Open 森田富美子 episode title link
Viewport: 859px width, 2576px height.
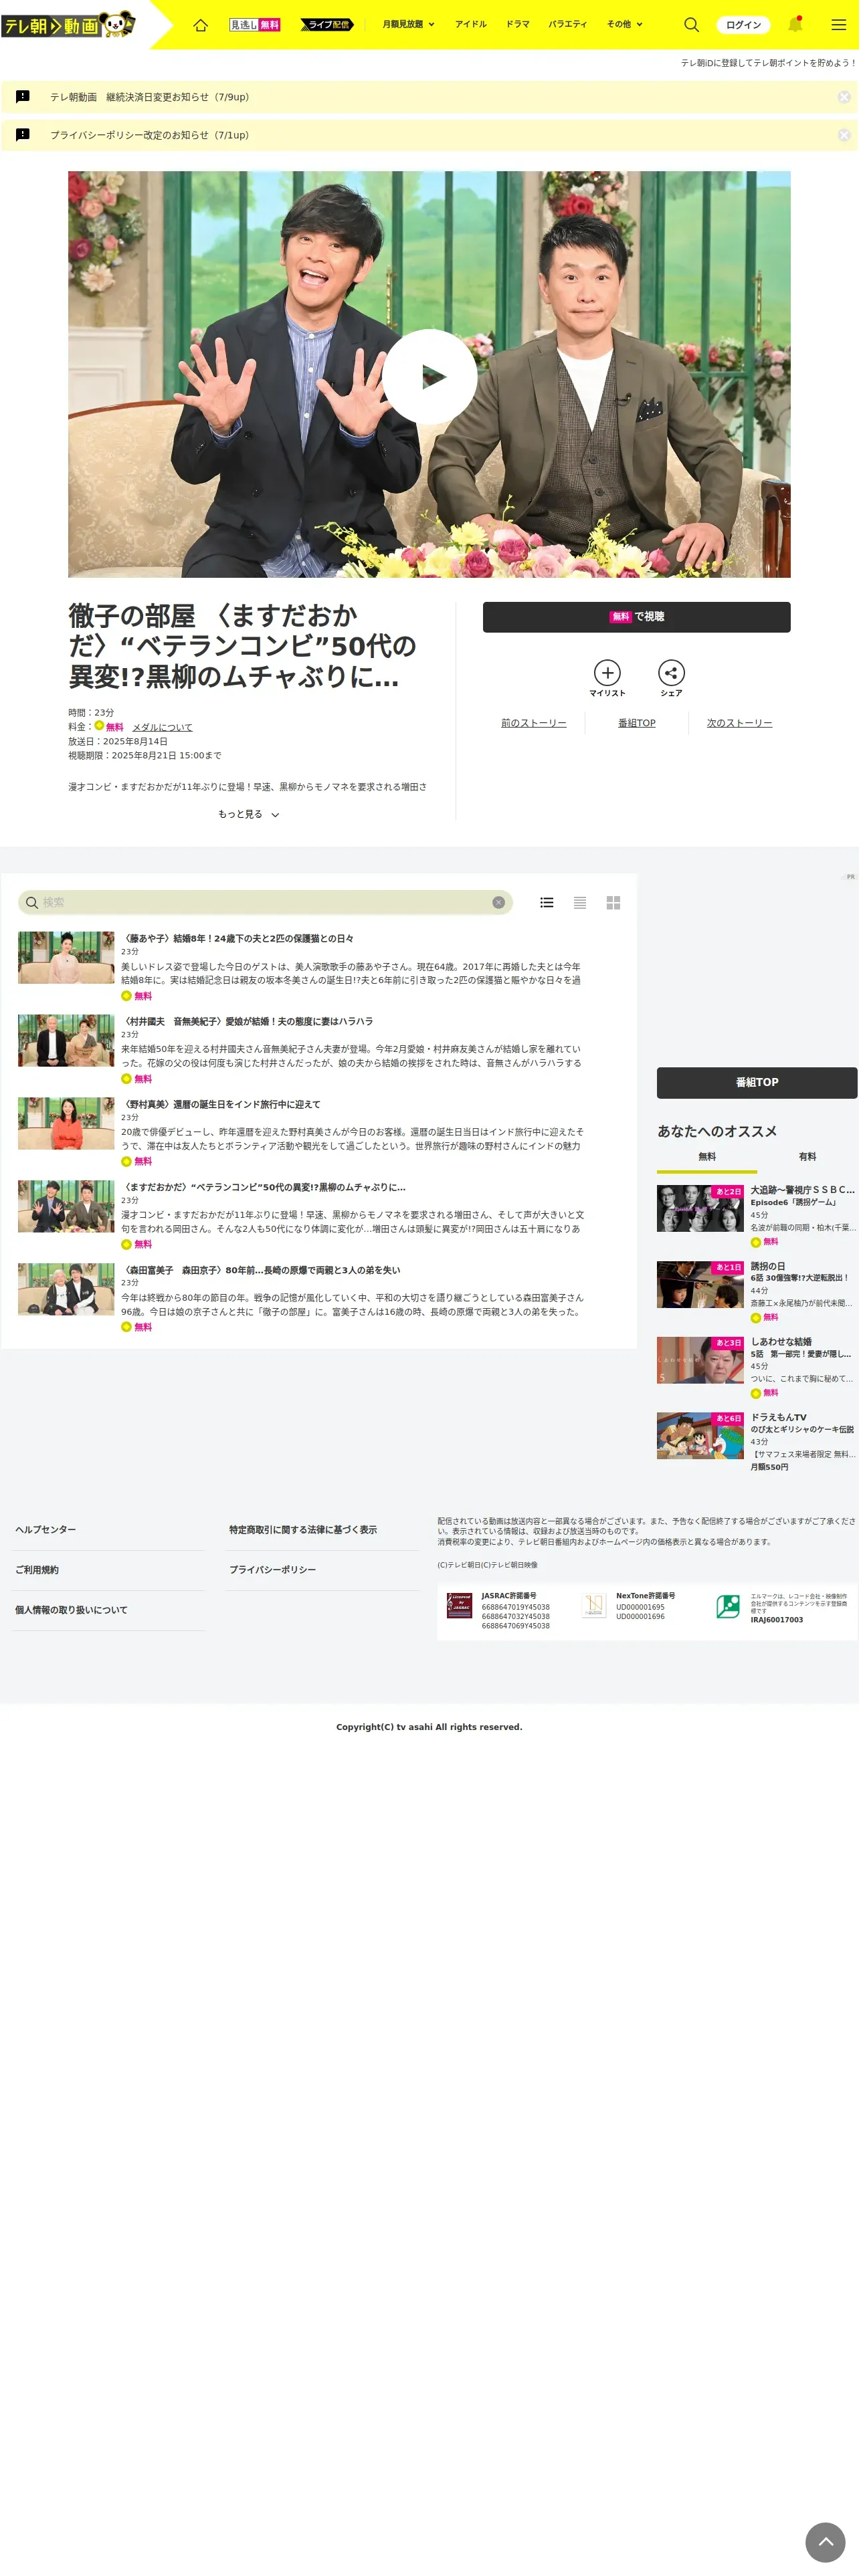(261, 1270)
